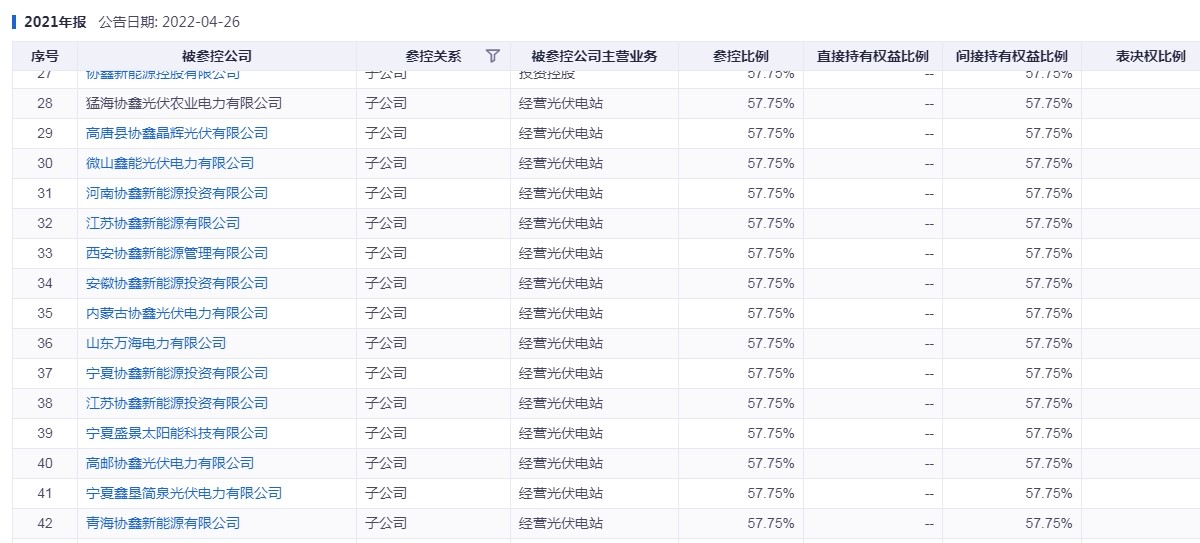Click the 被参控公司 column header
The width and height of the screenshot is (1200, 543).
[x=216, y=56]
